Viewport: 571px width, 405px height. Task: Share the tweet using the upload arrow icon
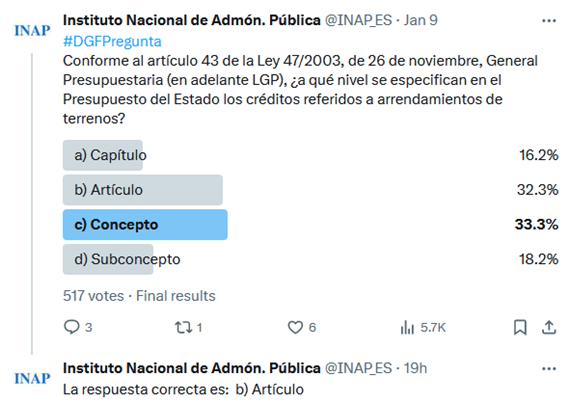coord(549,327)
